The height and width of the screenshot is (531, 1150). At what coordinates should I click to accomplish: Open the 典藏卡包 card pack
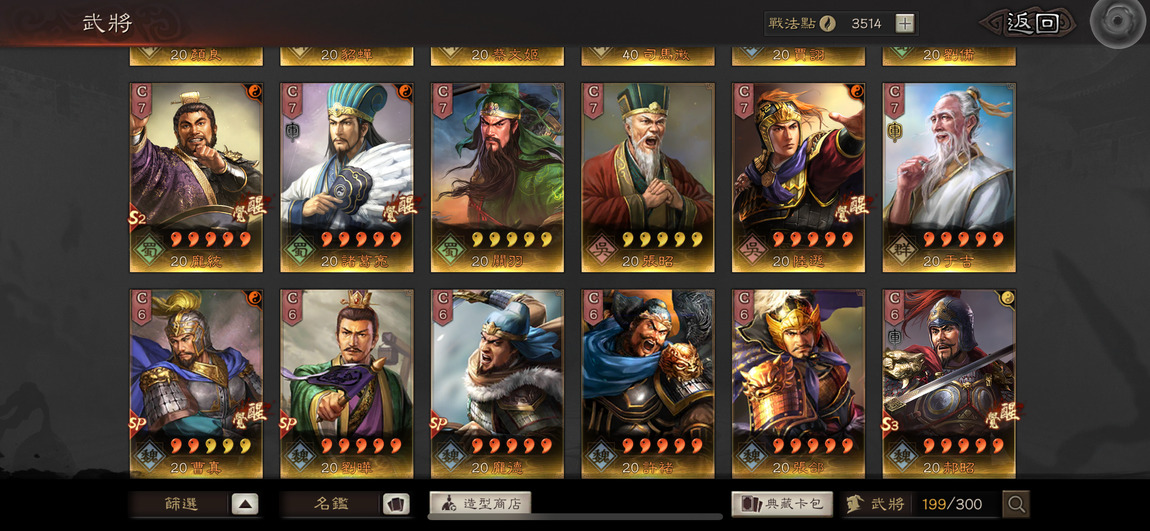[x=782, y=504]
